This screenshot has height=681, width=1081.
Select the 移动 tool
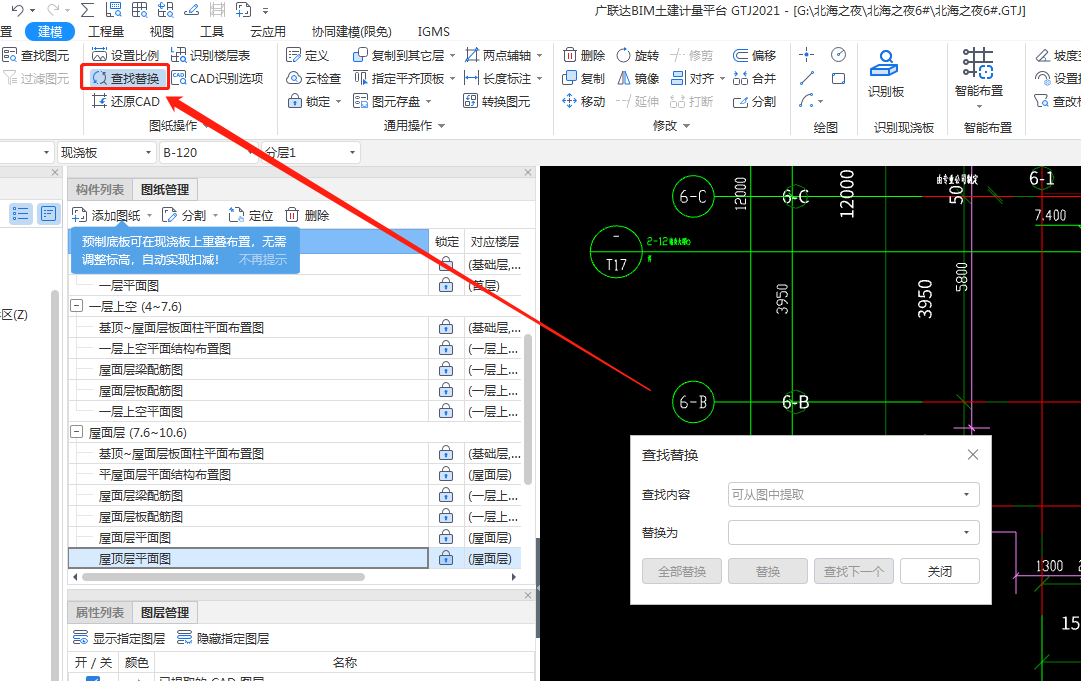pos(584,101)
